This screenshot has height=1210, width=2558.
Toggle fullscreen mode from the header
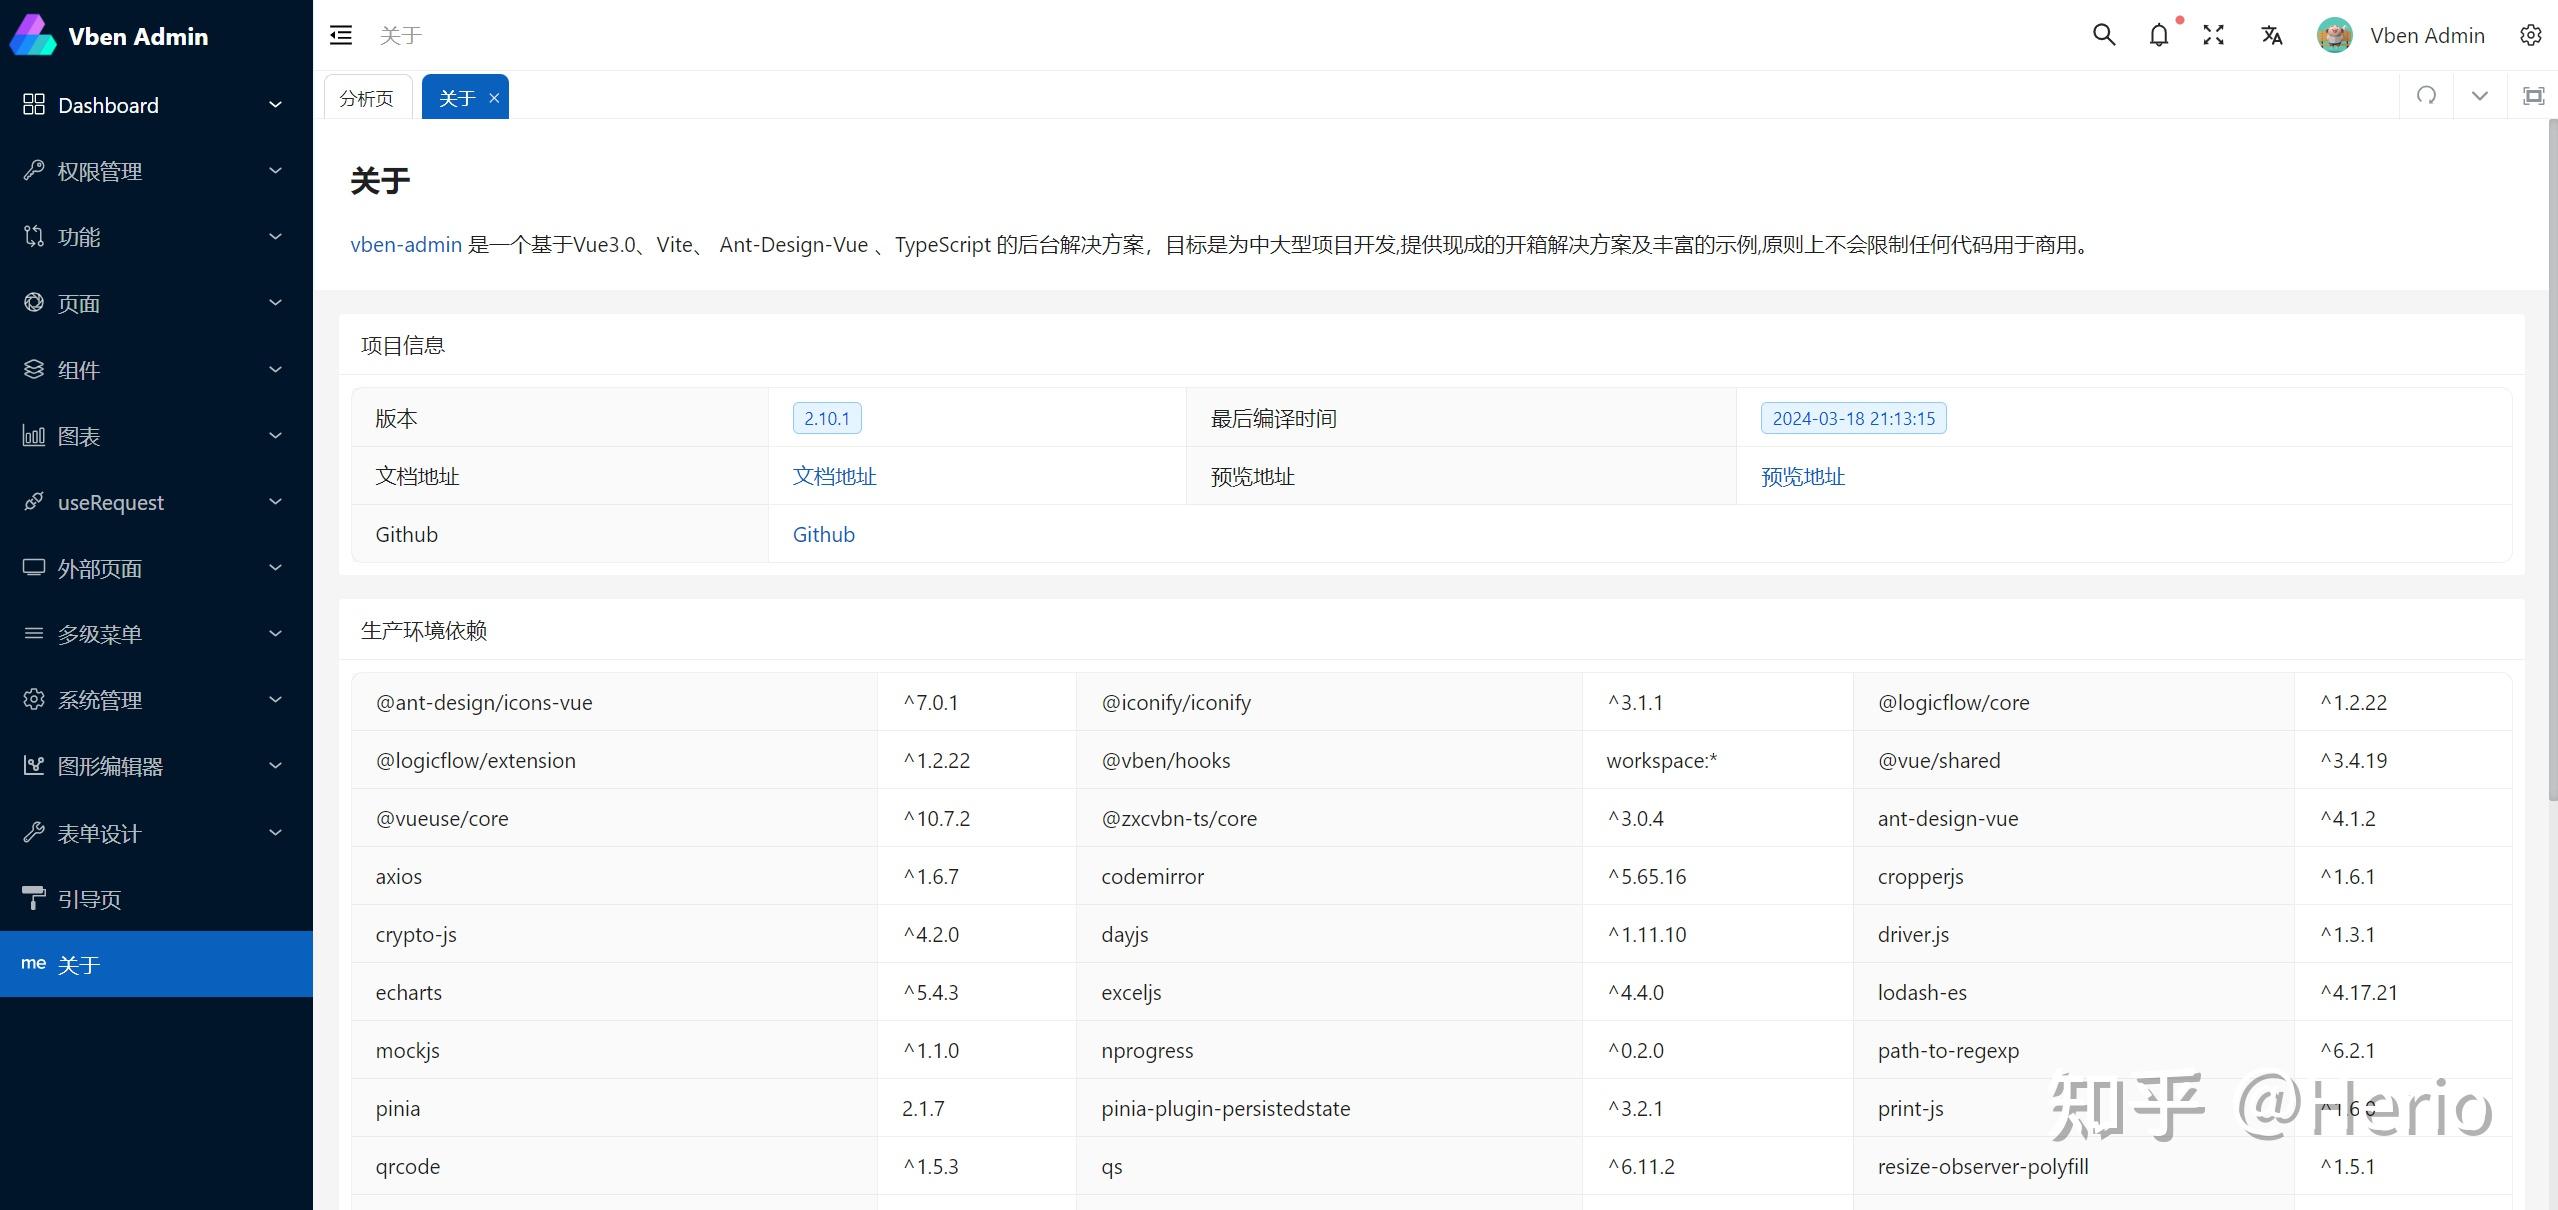2213,34
